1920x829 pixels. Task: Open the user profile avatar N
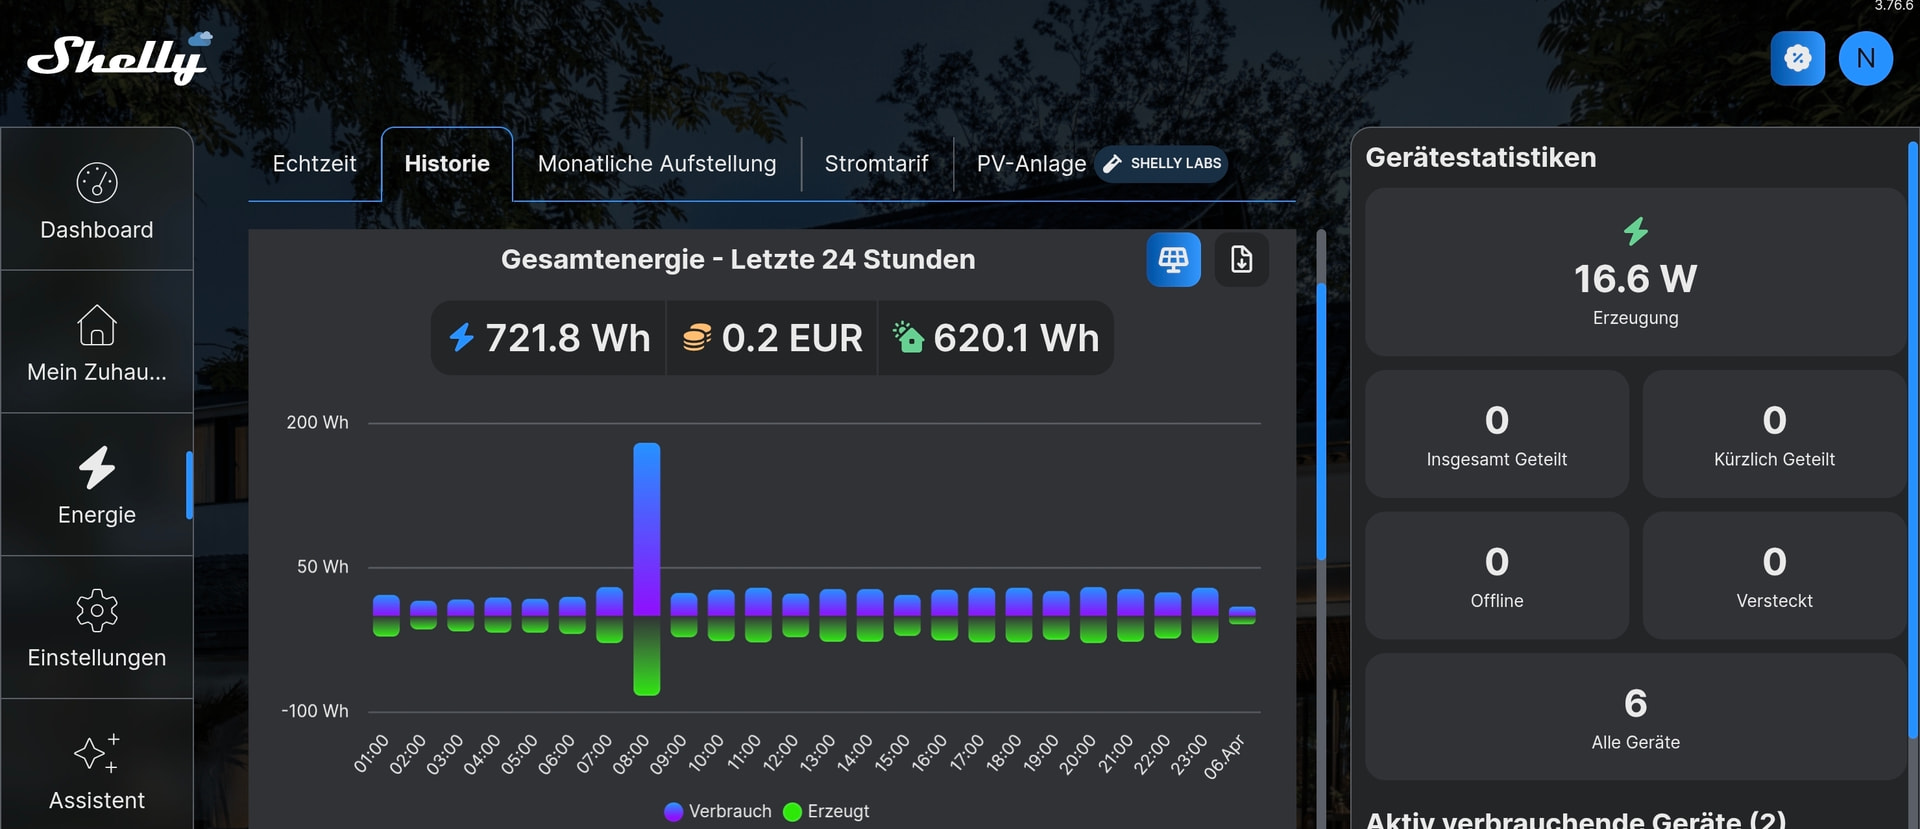click(x=1865, y=58)
